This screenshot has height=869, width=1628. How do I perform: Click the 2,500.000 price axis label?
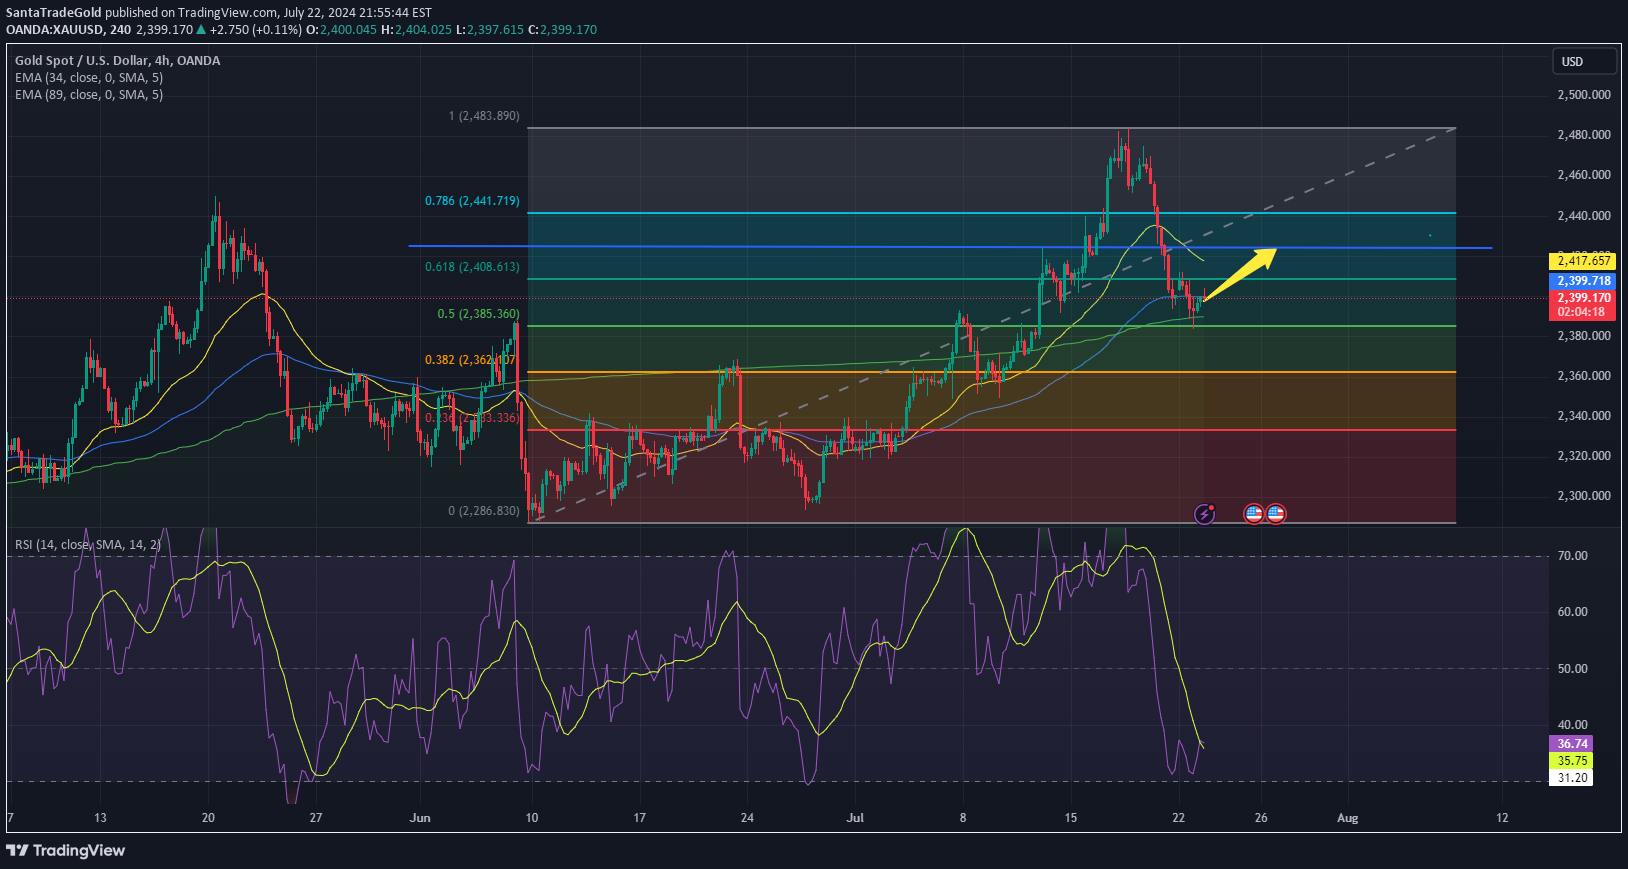pyautogui.click(x=1584, y=95)
